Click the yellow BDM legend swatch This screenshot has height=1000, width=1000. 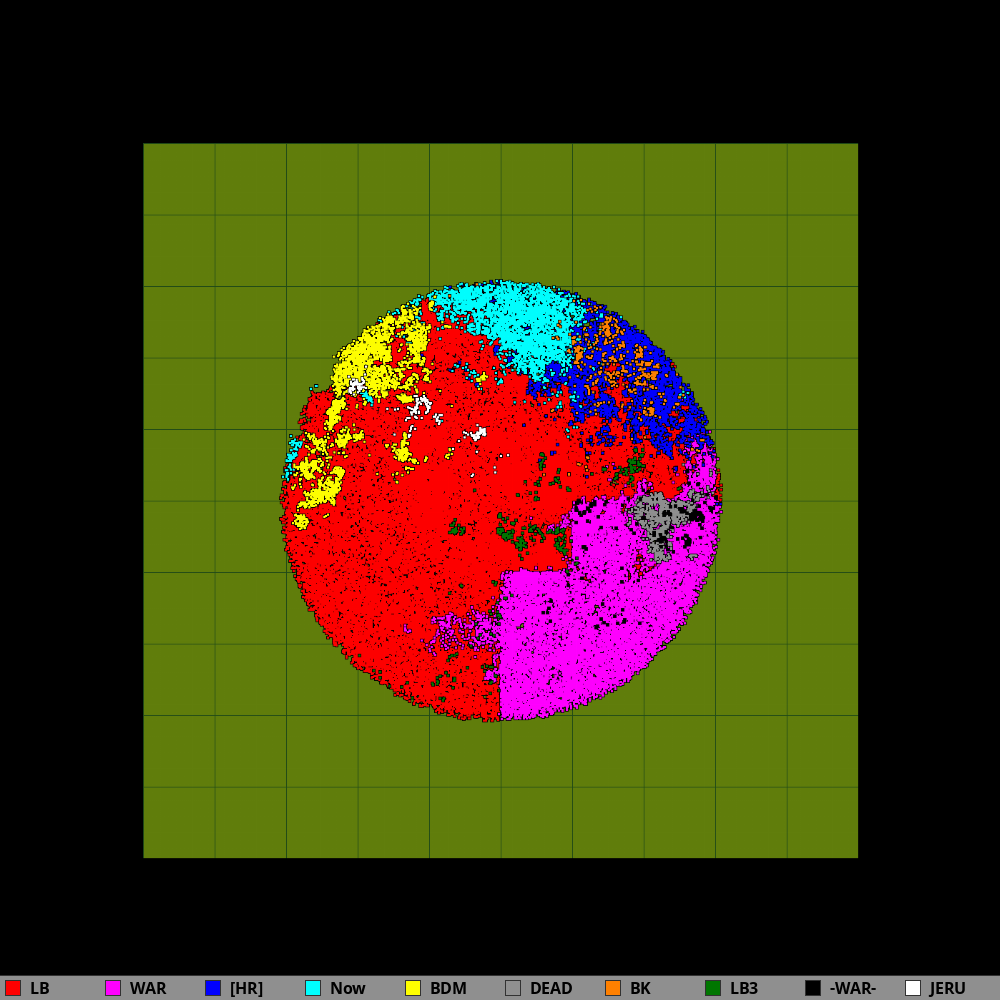(x=413, y=988)
